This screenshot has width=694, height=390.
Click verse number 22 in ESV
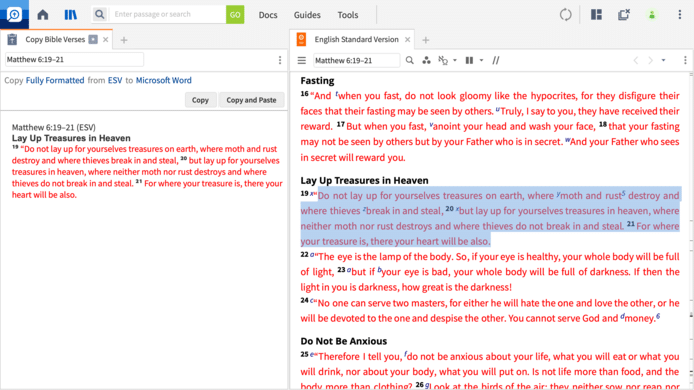[x=304, y=255]
